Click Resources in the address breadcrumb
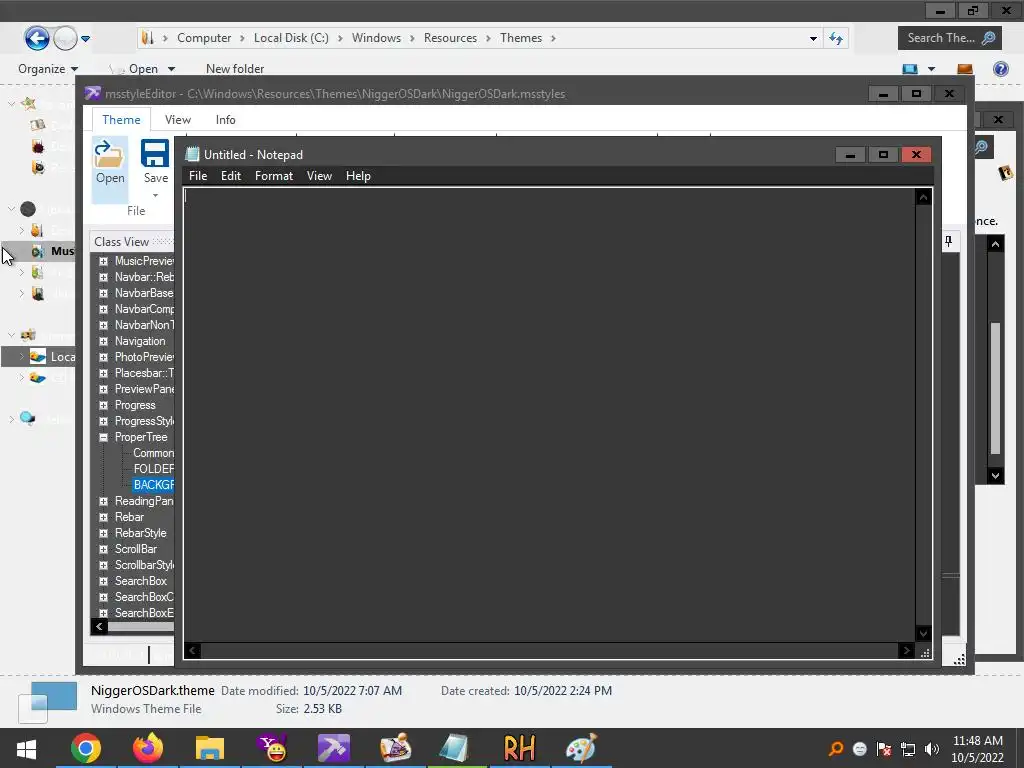The height and width of the screenshot is (768, 1024). [450, 38]
